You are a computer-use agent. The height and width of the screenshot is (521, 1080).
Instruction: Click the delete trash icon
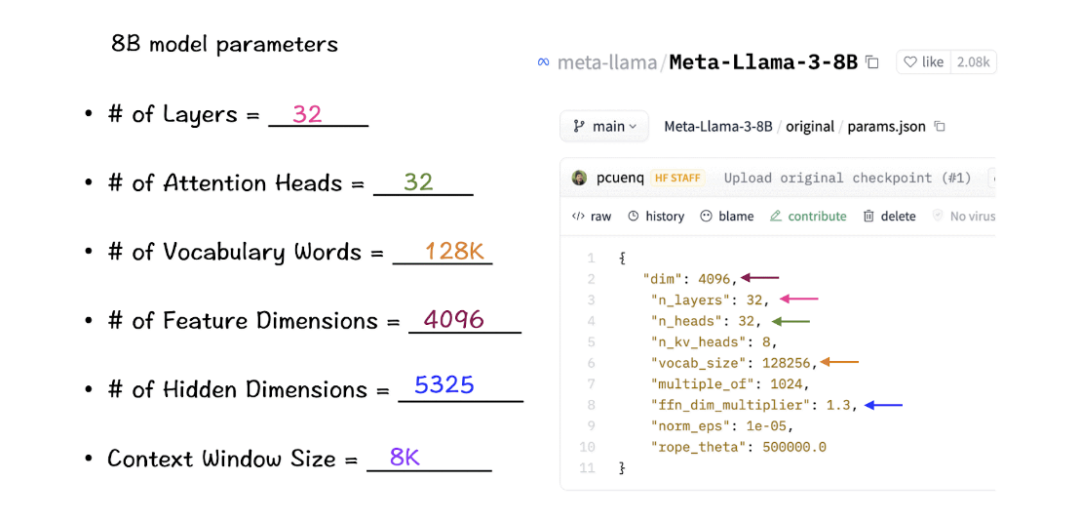pyautogui.click(x=869, y=216)
